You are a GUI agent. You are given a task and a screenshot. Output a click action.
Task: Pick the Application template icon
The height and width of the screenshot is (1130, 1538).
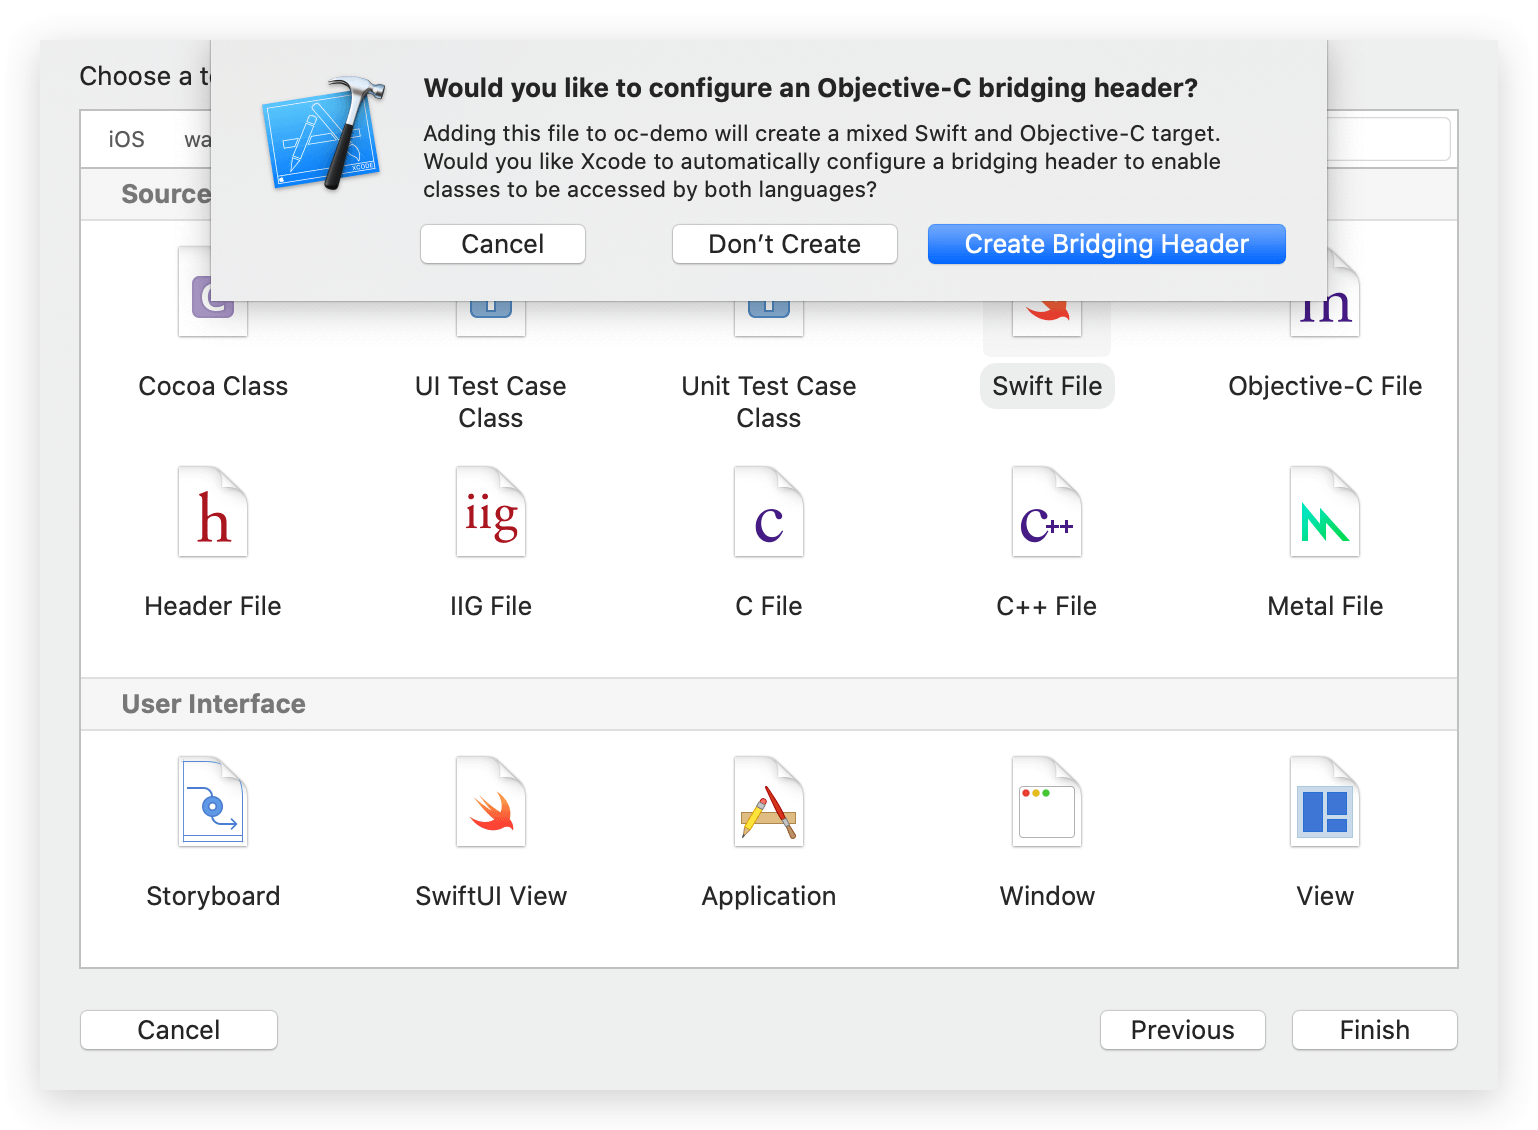(769, 801)
